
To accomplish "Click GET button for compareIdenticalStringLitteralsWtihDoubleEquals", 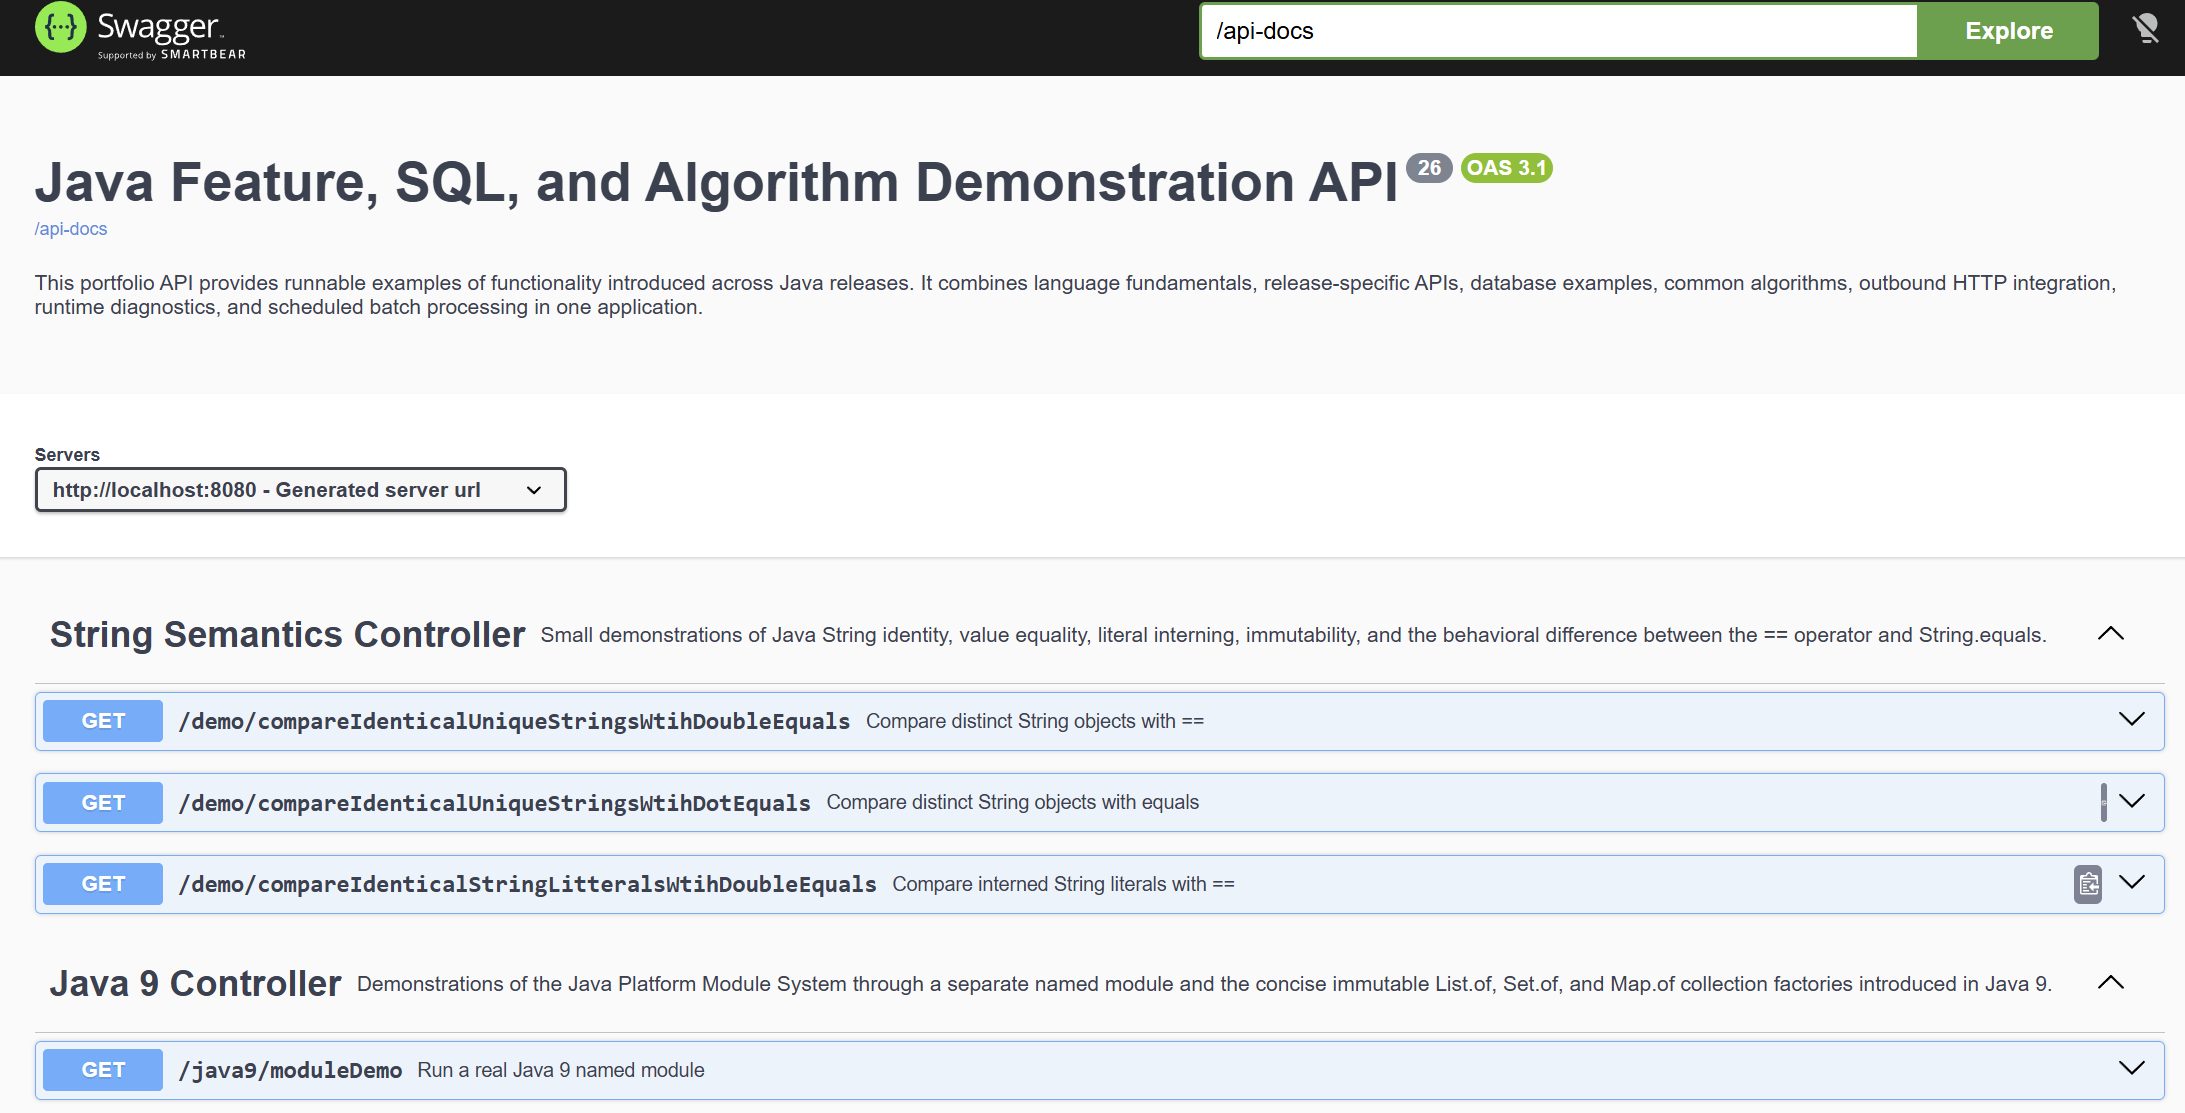I will tap(103, 884).
